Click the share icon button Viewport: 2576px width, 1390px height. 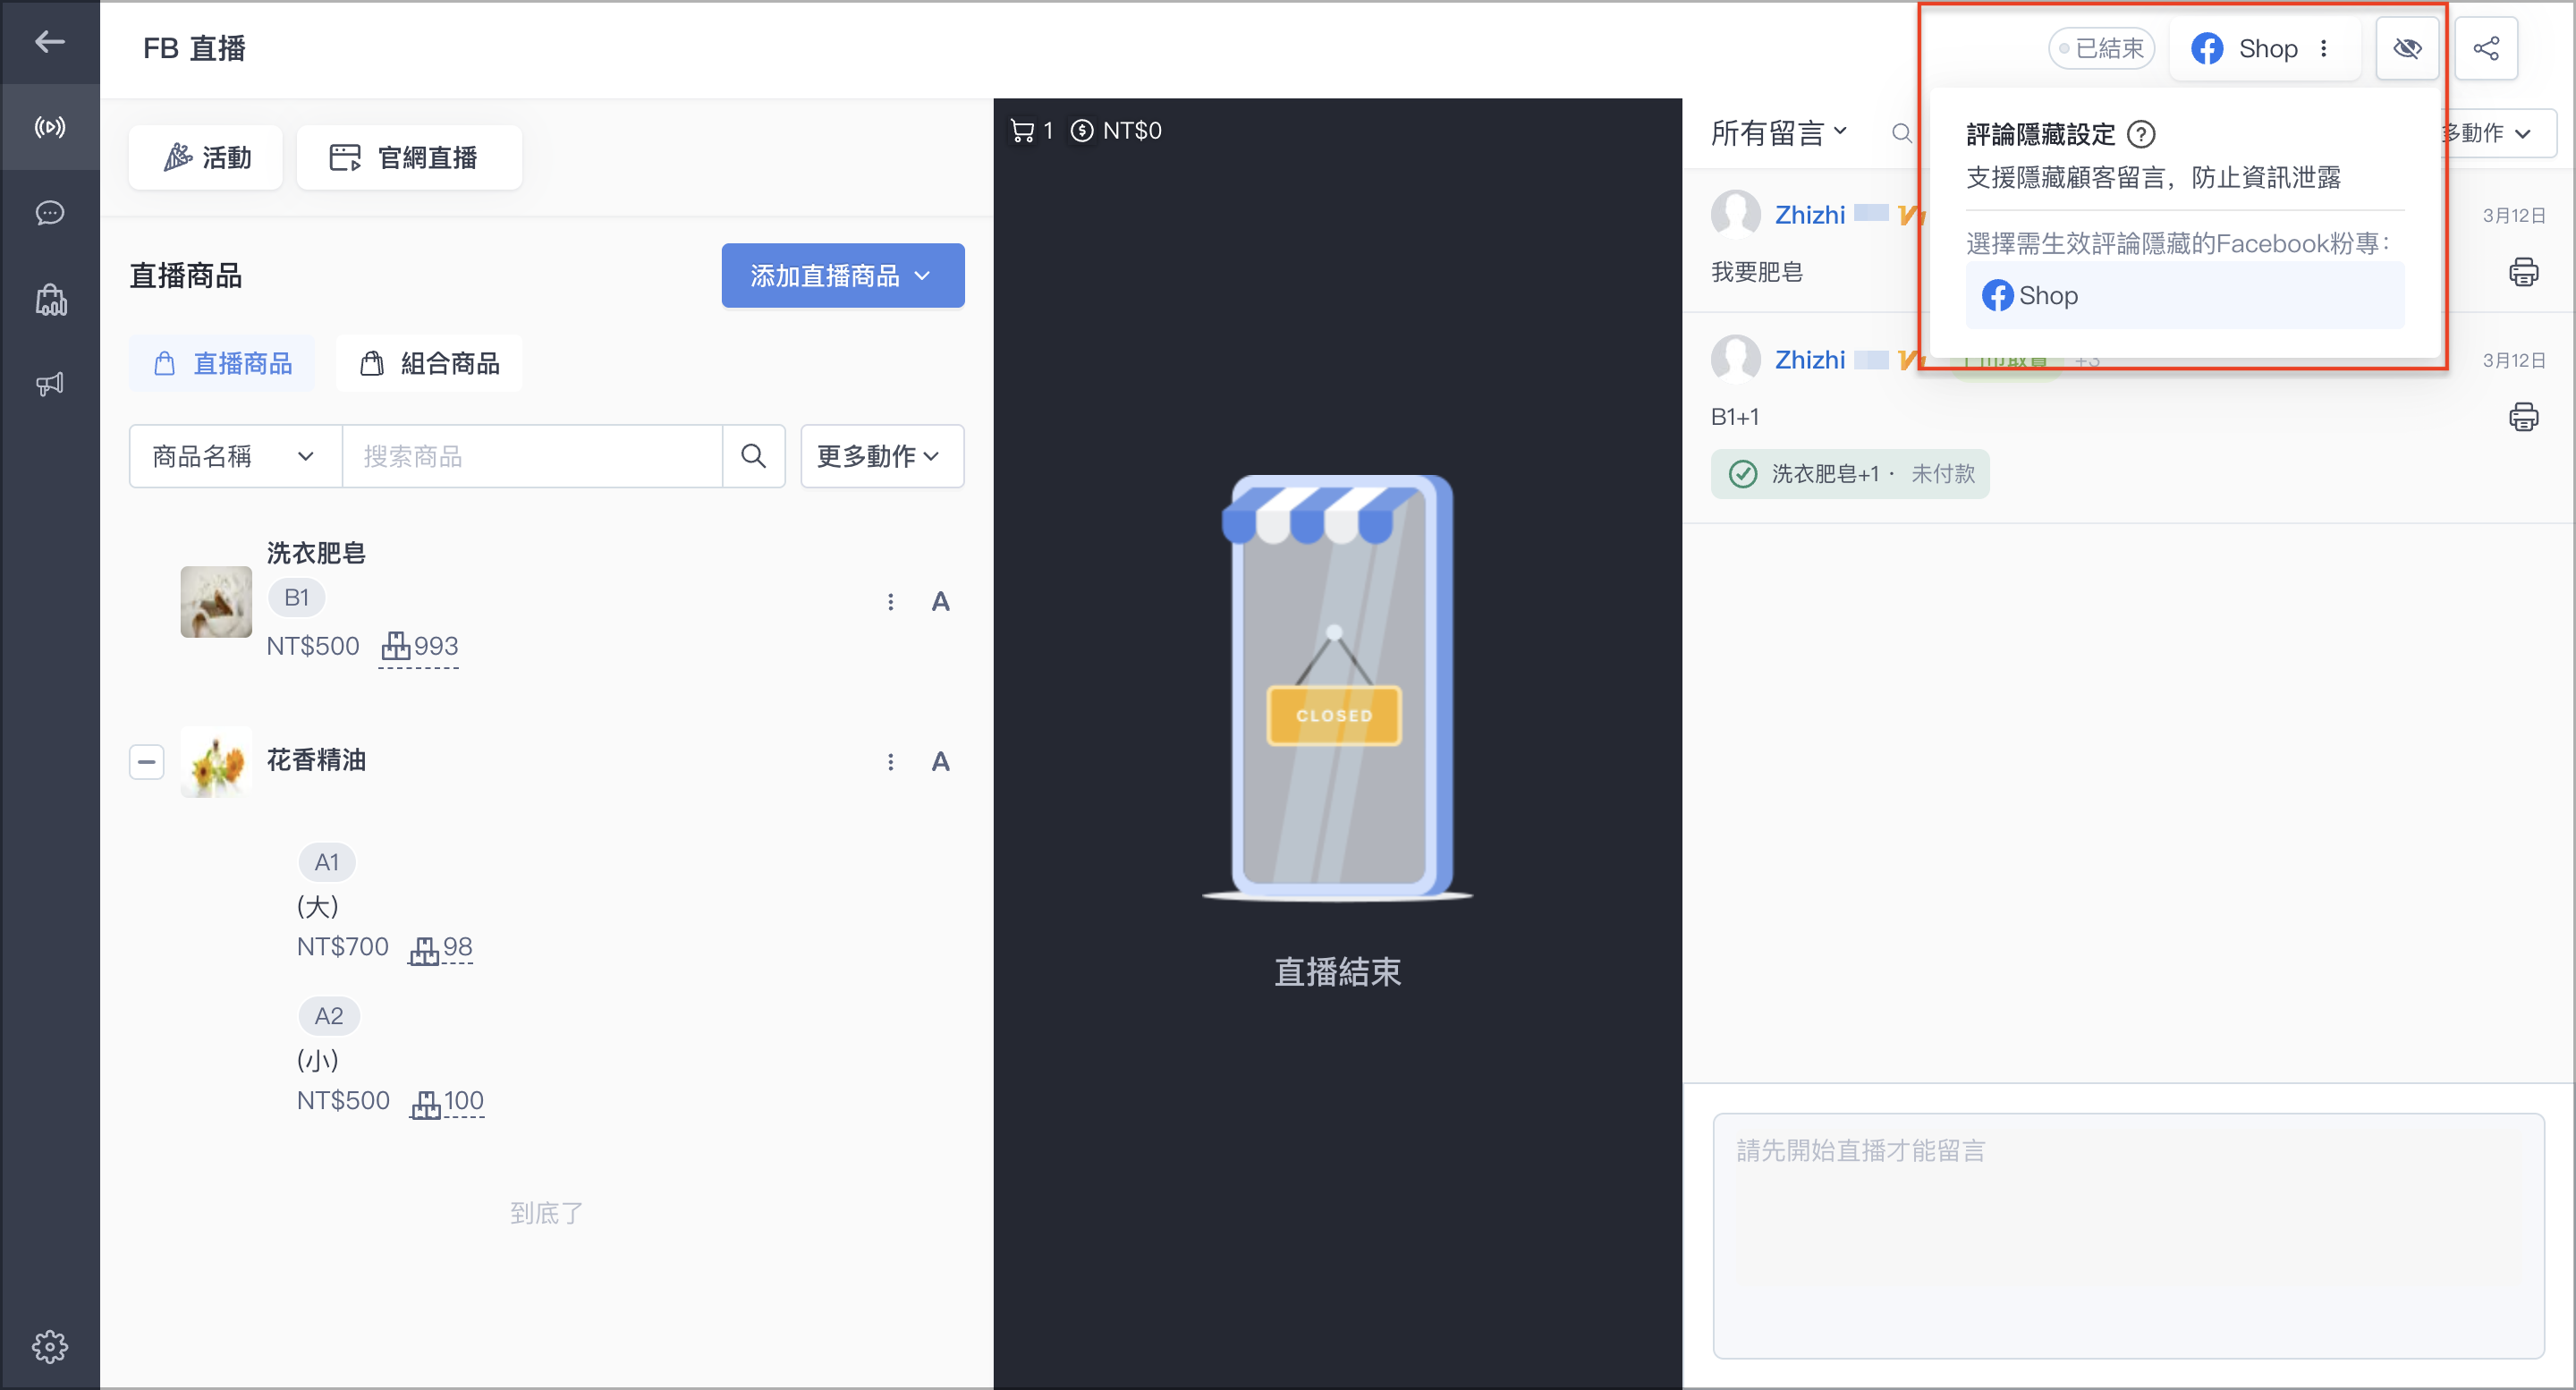click(2486, 48)
